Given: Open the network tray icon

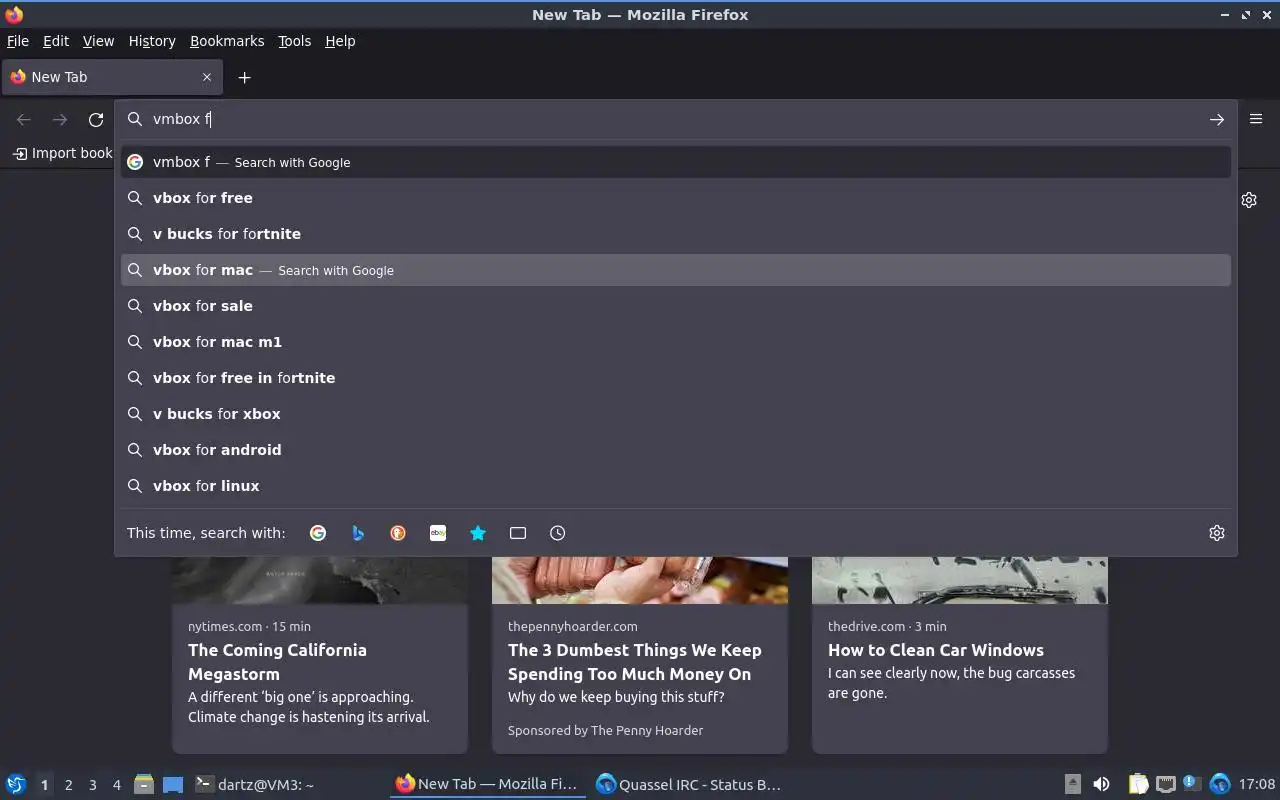Looking at the screenshot, I should [1165, 784].
